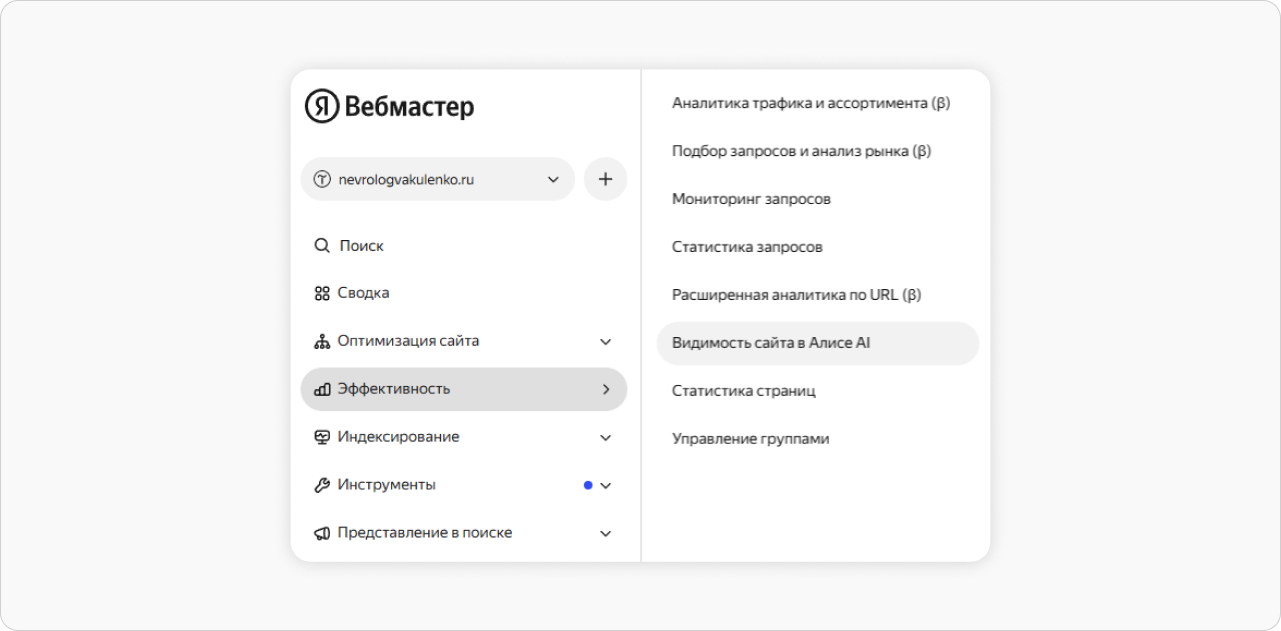The width and height of the screenshot is (1281, 631).
Task: Click the Представление в поиске megaphone icon
Action: coord(322,533)
